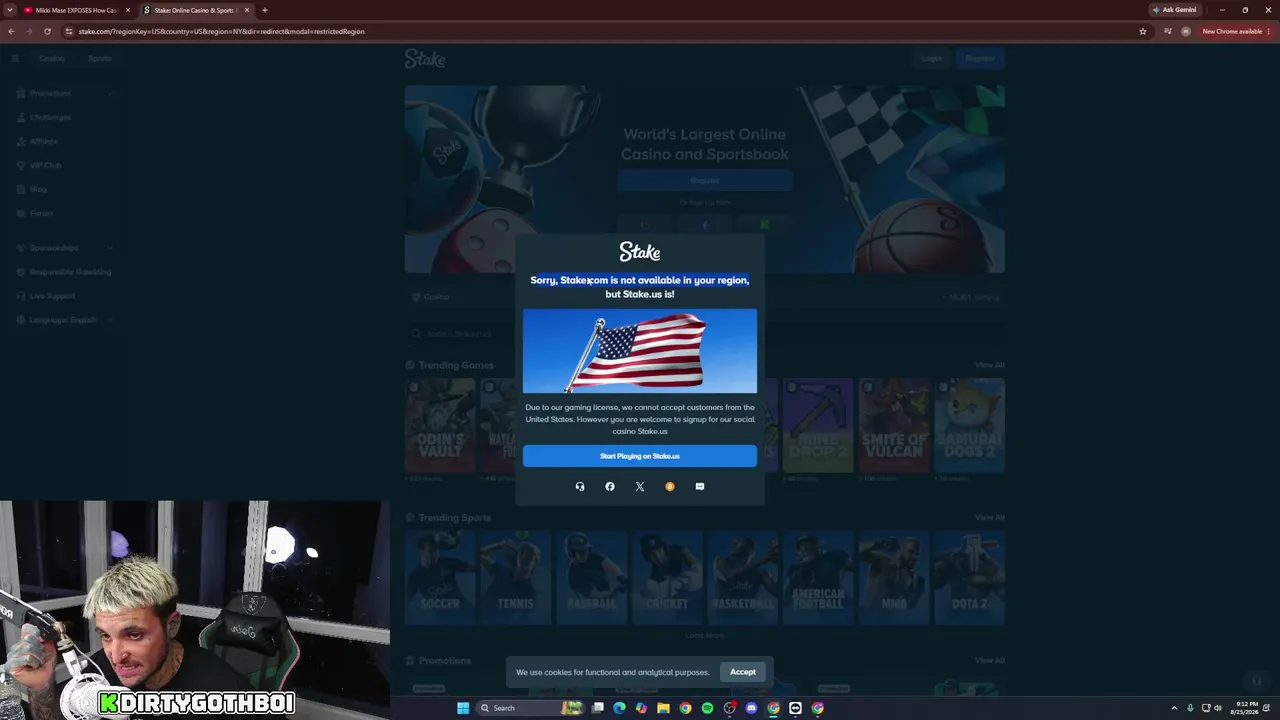Viewport: 1280px width, 720px height.
Task: Open the Chrome profile avatar
Action: 1186,31
